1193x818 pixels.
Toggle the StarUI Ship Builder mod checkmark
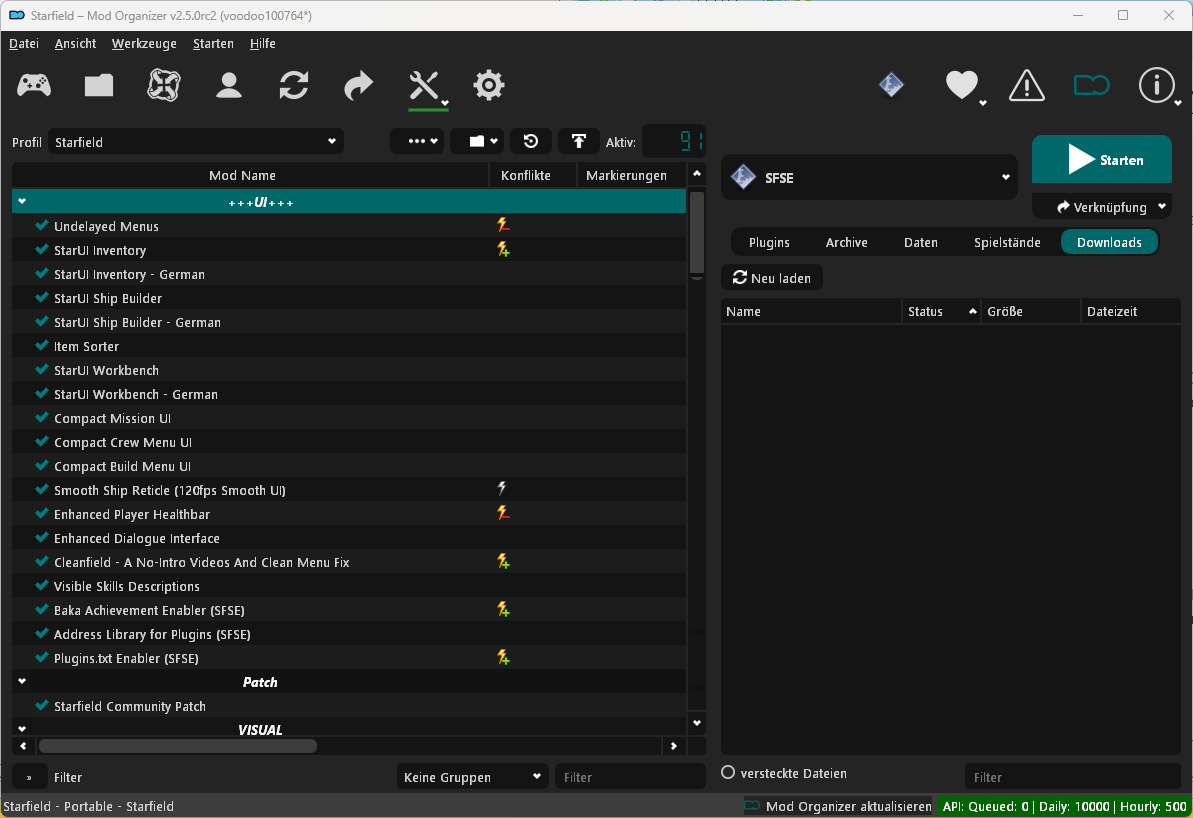point(42,298)
